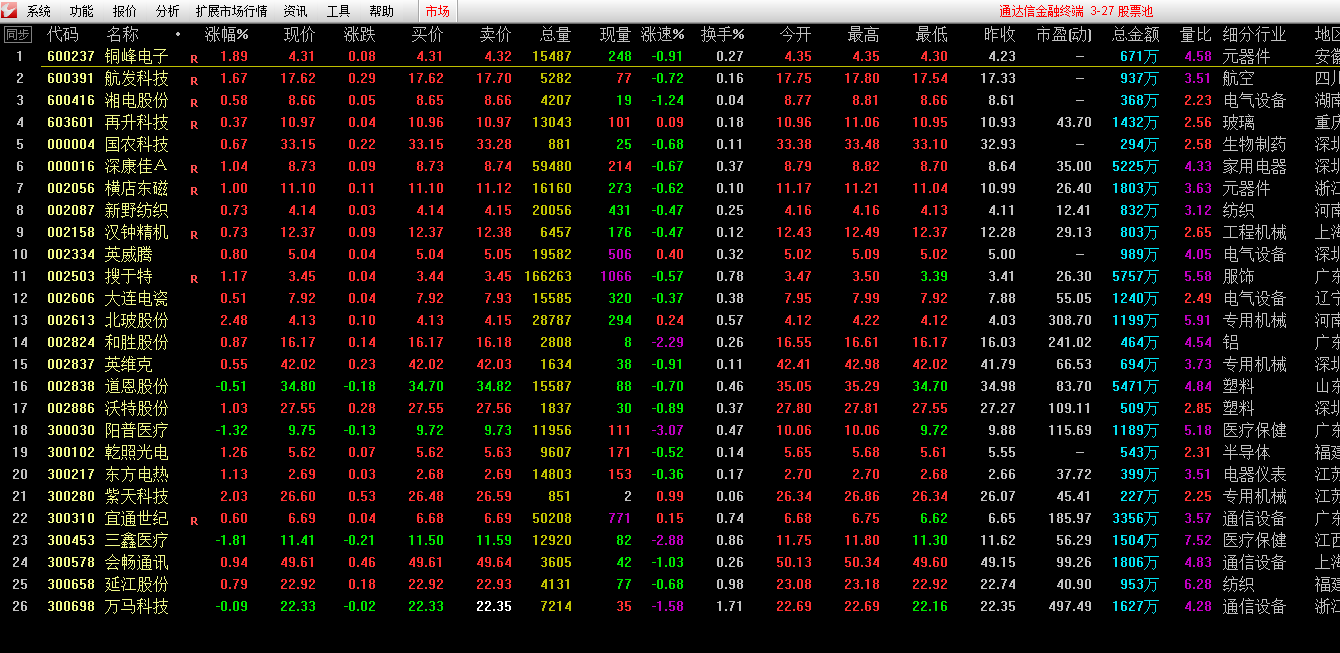Select the 英威腾 stock name
This screenshot has height=653, width=1340.
(129, 254)
